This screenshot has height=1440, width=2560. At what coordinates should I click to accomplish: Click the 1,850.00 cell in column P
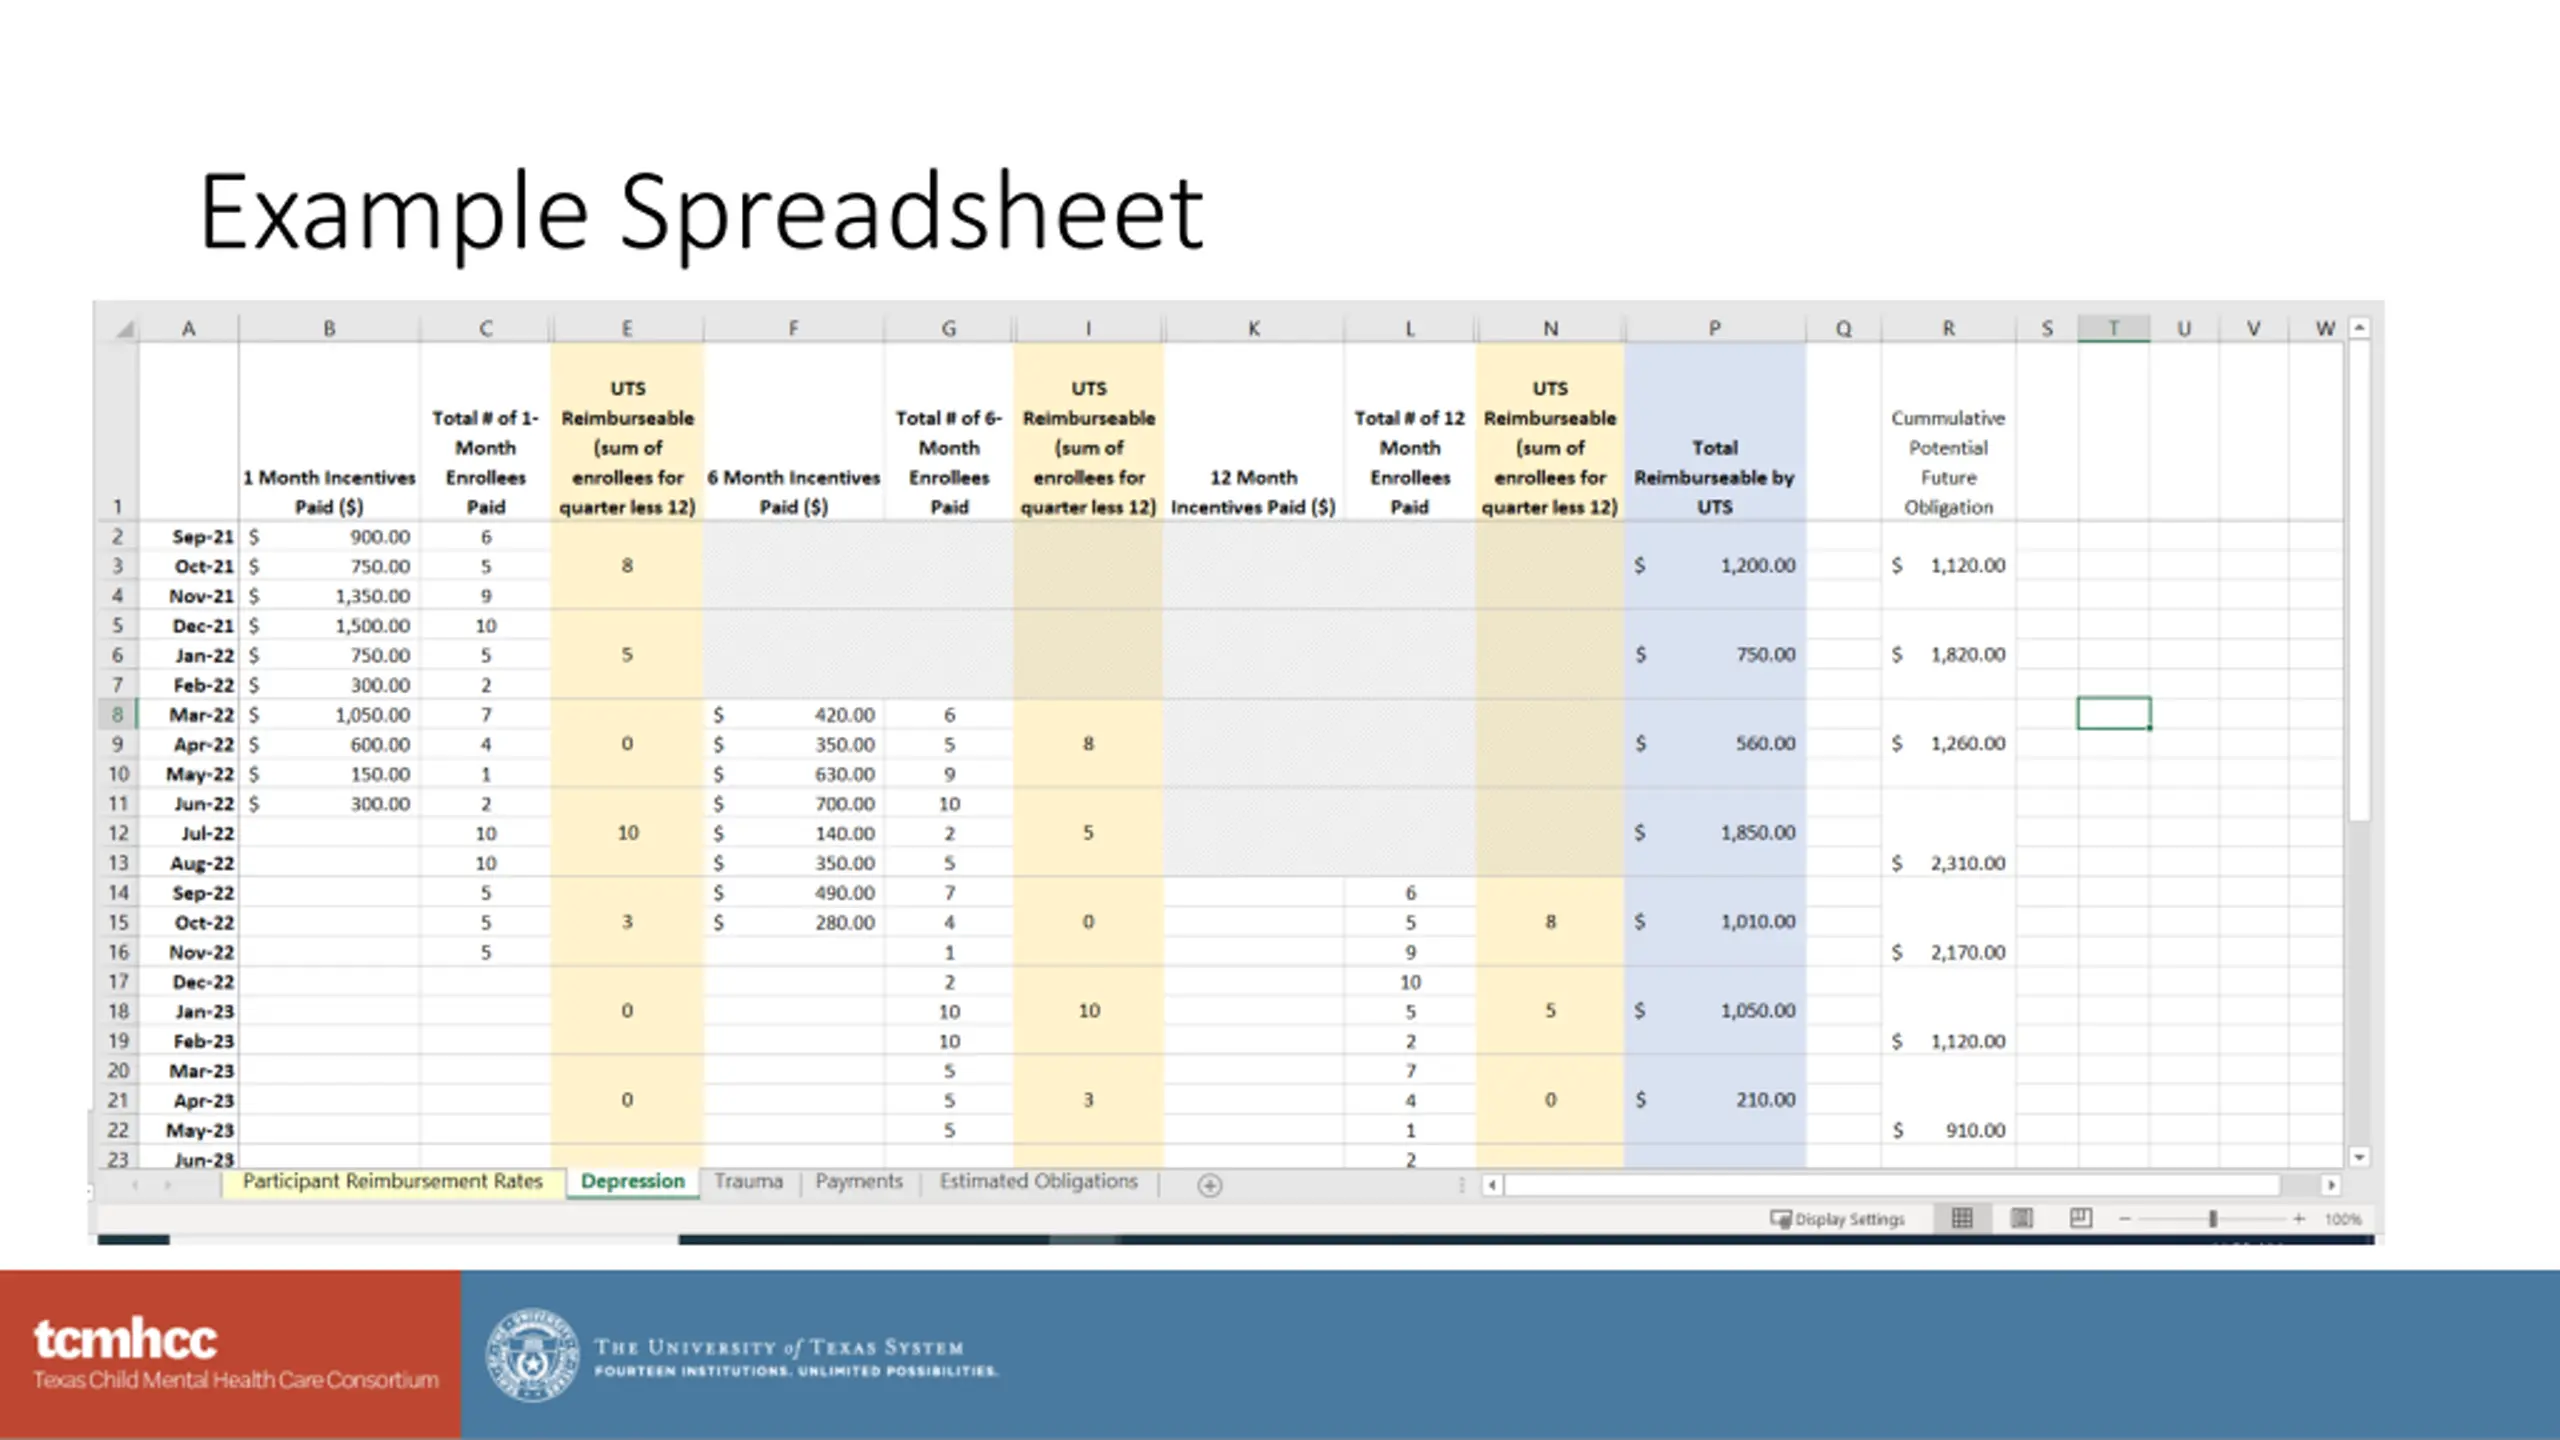(1715, 833)
